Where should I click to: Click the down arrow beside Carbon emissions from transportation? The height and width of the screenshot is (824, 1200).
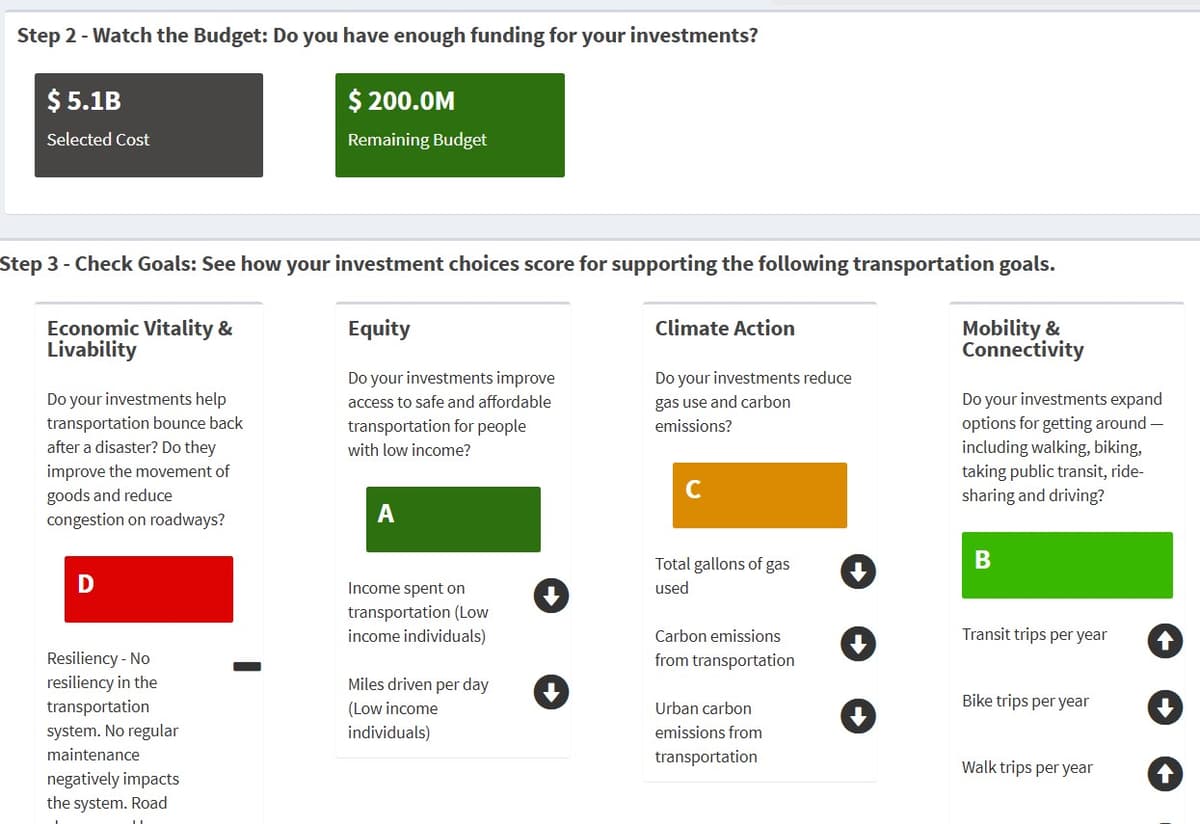tap(857, 644)
